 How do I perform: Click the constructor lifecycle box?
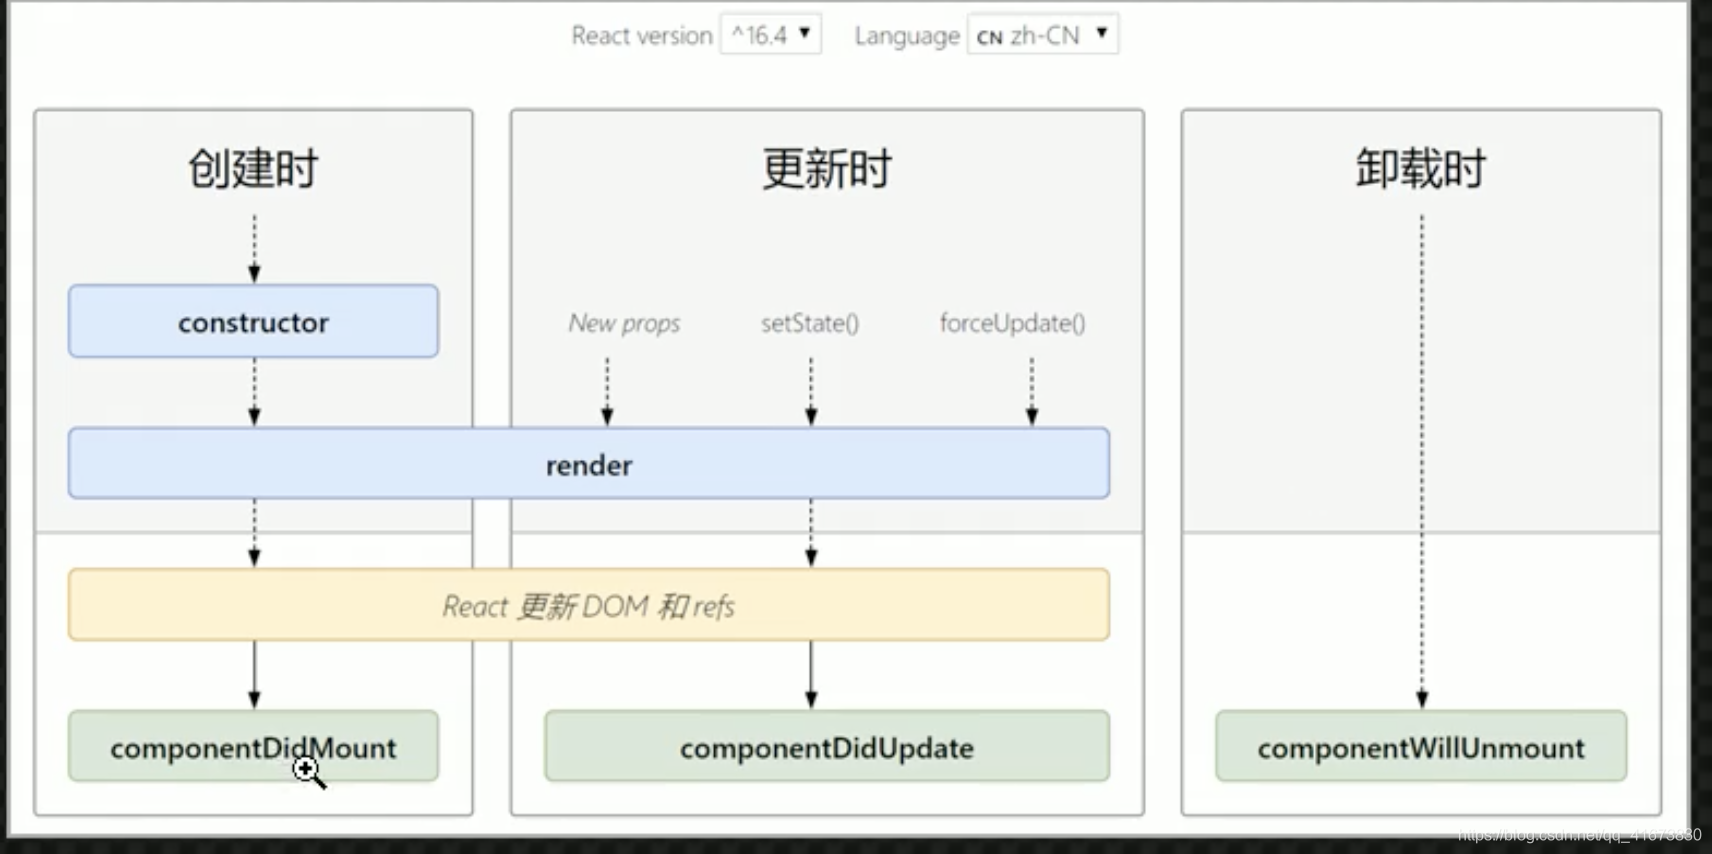[x=253, y=322]
